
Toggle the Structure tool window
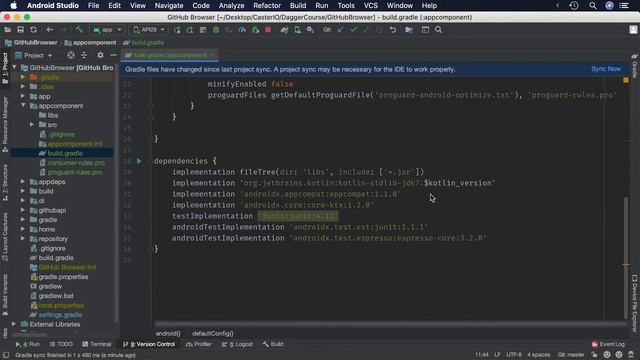pyautogui.click(x=5, y=182)
